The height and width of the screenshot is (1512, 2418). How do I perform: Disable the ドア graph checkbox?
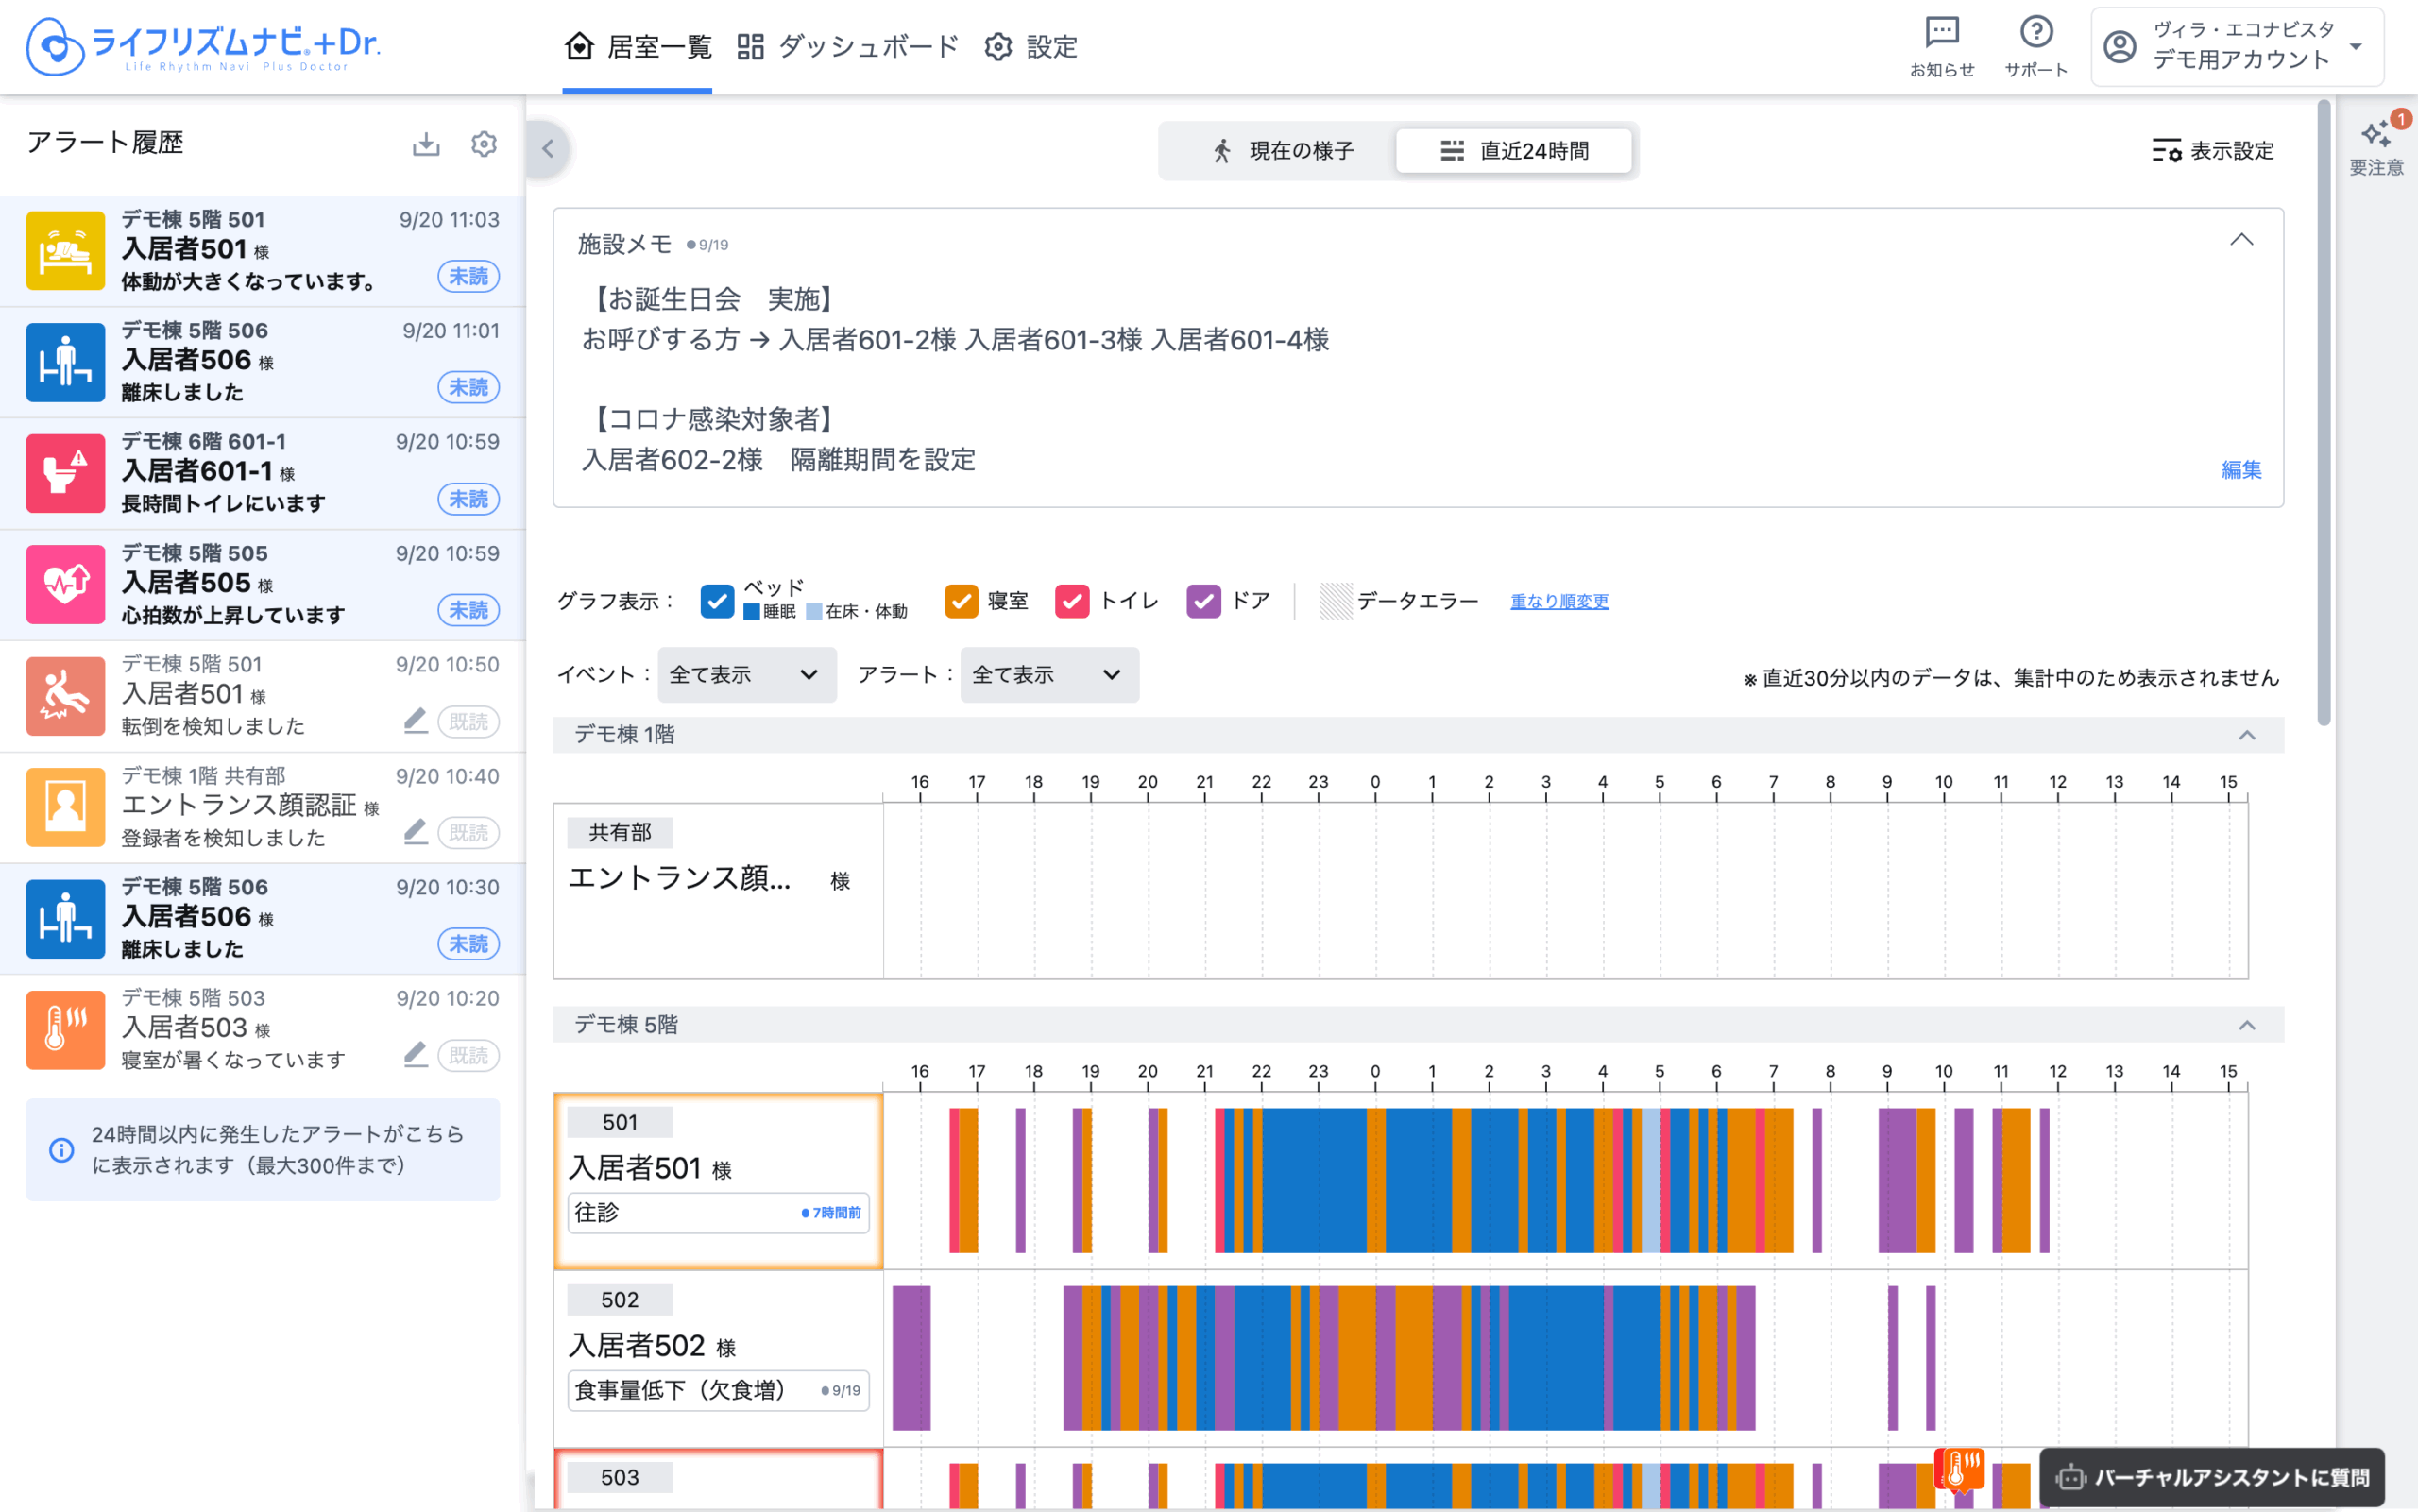(1203, 601)
